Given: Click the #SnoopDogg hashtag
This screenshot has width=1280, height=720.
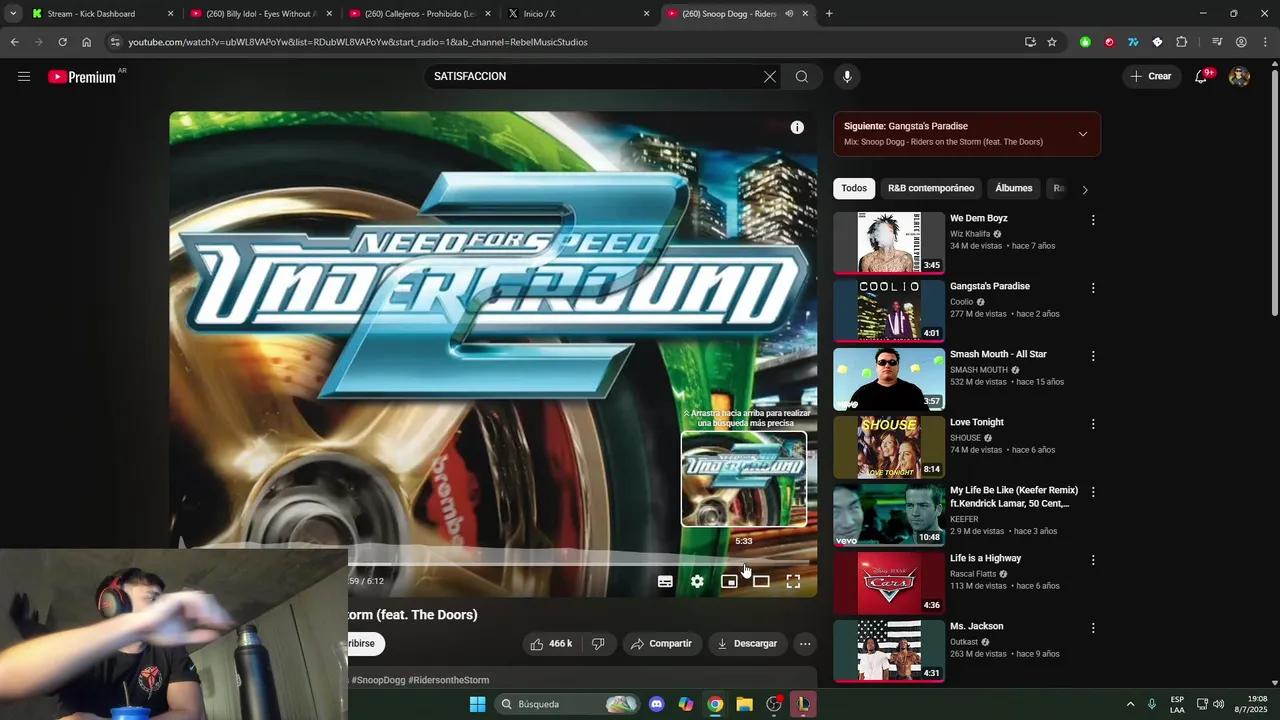Looking at the screenshot, I should coord(378,680).
